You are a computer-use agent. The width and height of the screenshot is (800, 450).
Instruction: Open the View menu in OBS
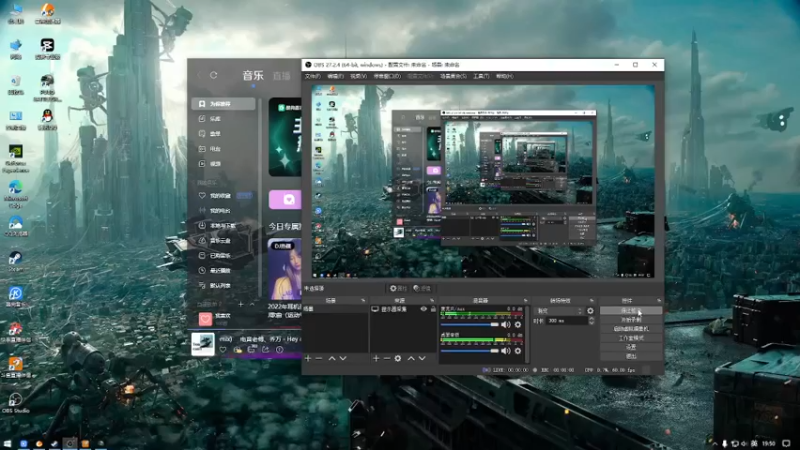358,76
